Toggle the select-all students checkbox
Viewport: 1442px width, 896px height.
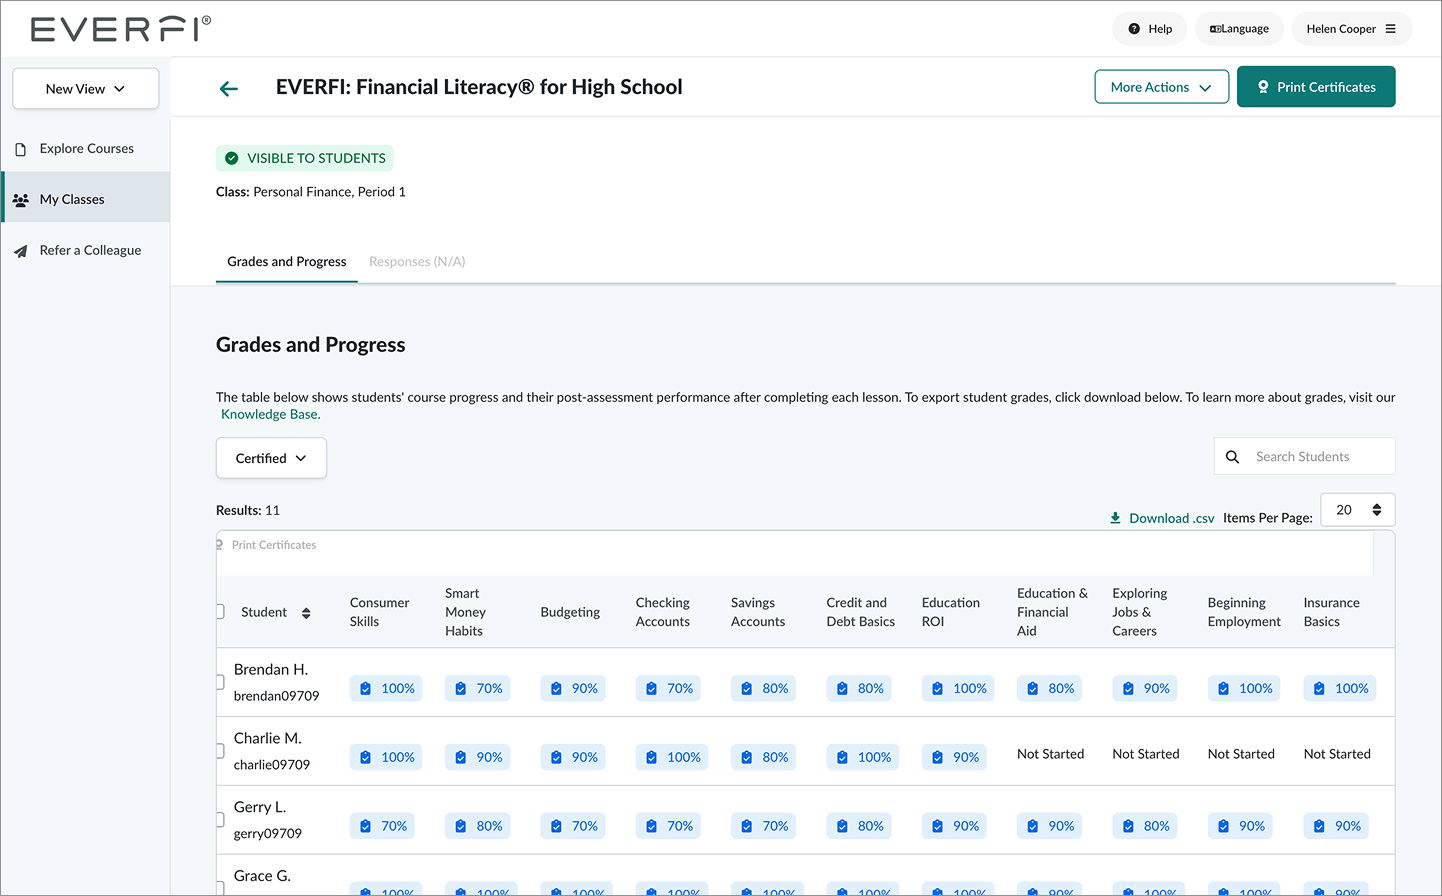[x=220, y=612]
